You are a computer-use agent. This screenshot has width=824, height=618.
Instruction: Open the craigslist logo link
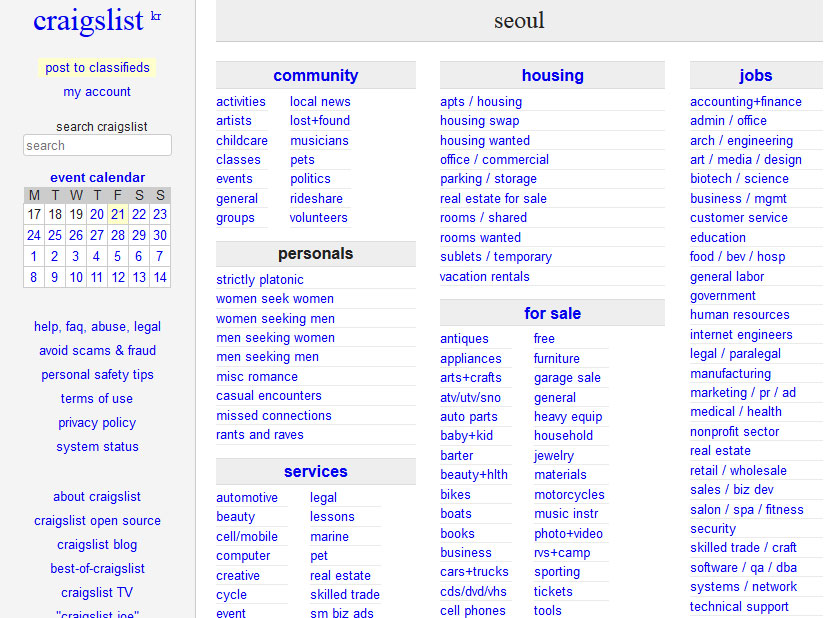88,21
